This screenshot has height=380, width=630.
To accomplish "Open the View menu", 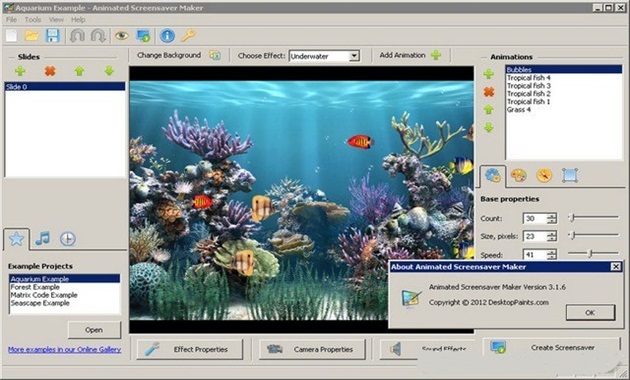I will pyautogui.click(x=56, y=20).
